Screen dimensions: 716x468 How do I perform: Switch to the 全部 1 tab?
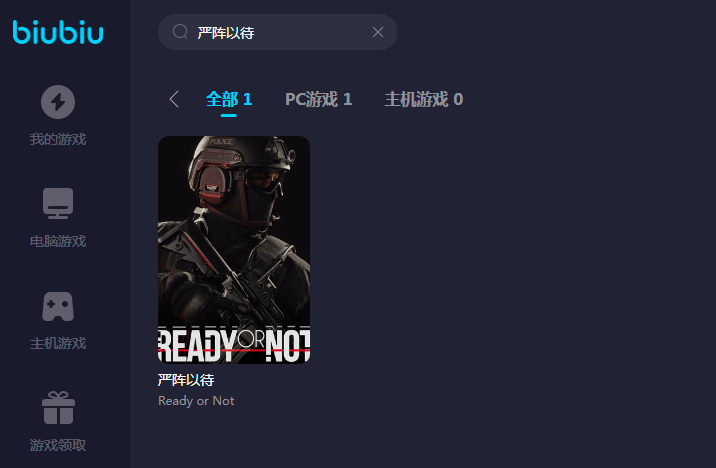coord(229,99)
